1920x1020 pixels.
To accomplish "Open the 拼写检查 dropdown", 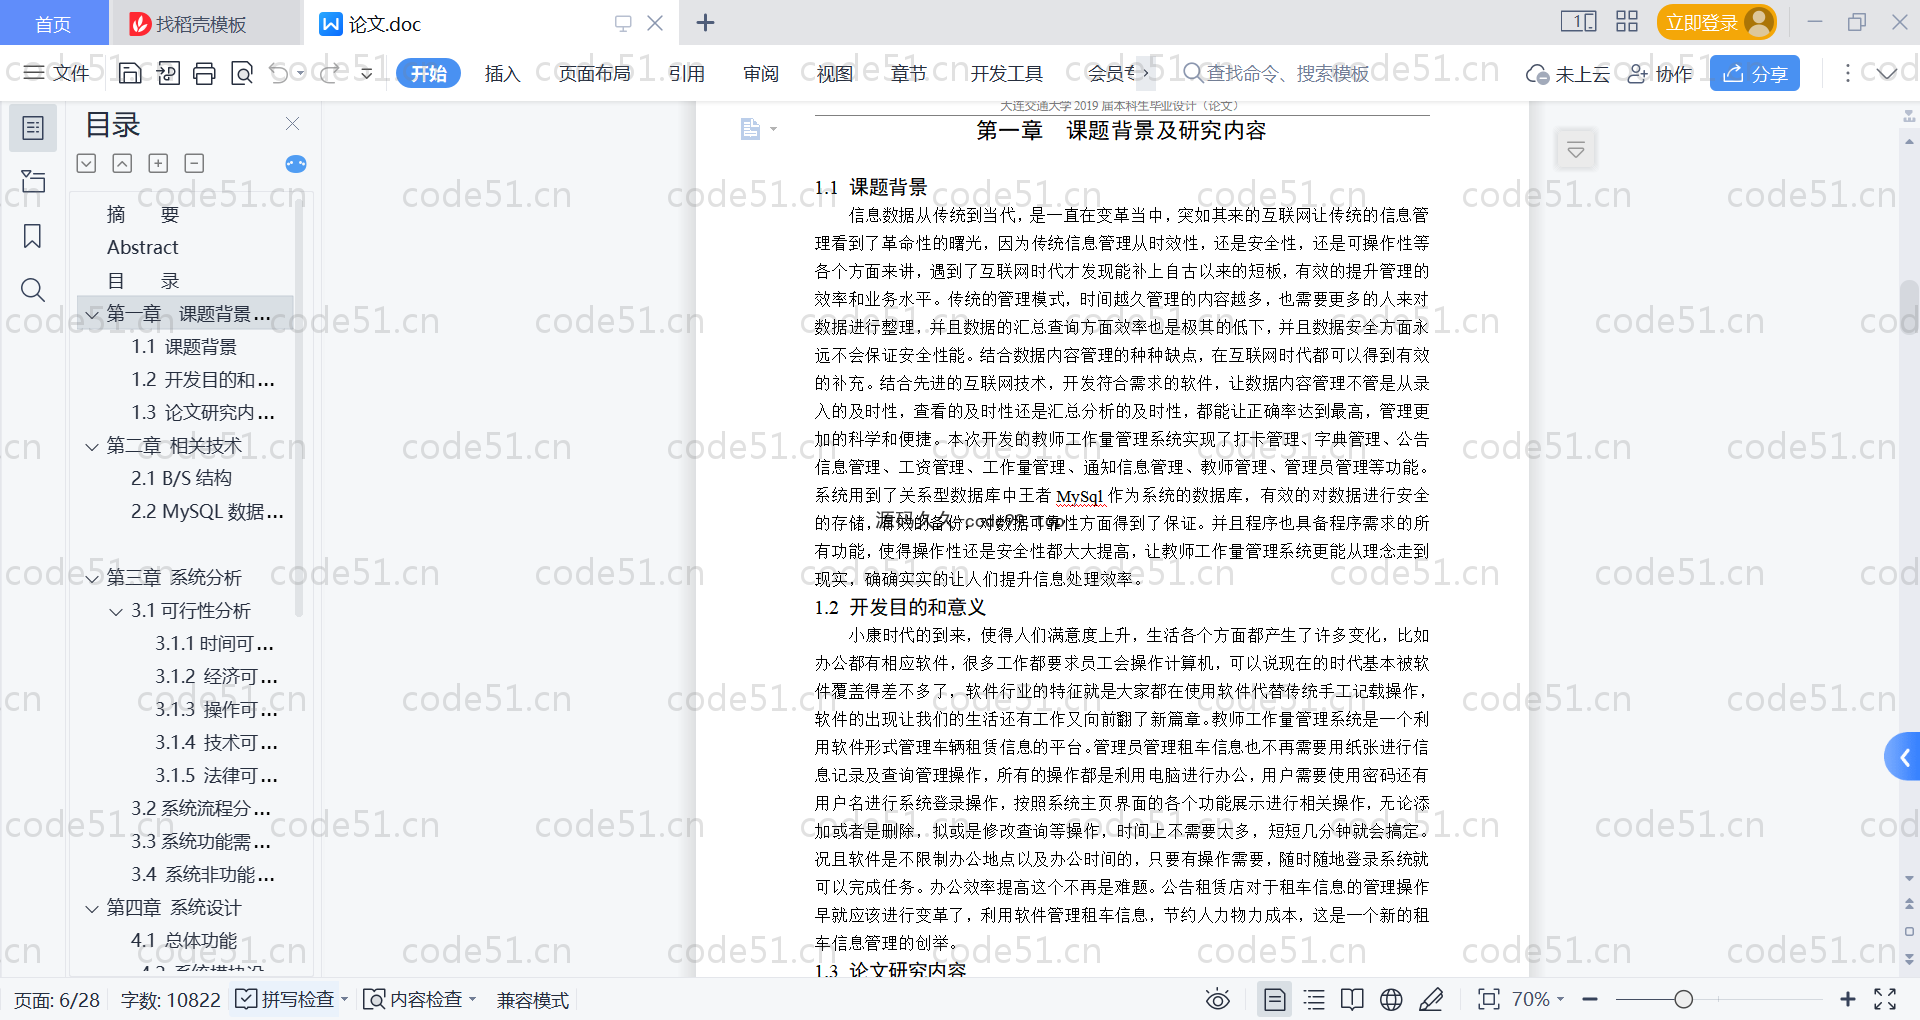I will pos(344,999).
